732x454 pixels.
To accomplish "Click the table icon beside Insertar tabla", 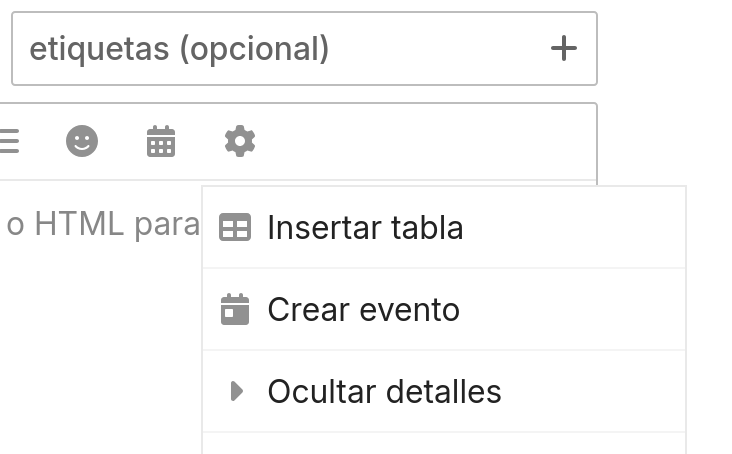I will coord(235,227).
